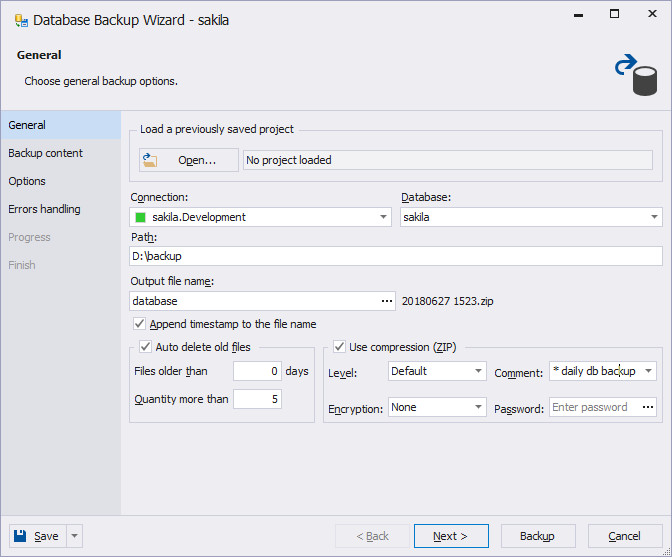The image size is (672, 557).
Task: Click the wizard title bar app icon
Action: pyautogui.click(x=21, y=21)
